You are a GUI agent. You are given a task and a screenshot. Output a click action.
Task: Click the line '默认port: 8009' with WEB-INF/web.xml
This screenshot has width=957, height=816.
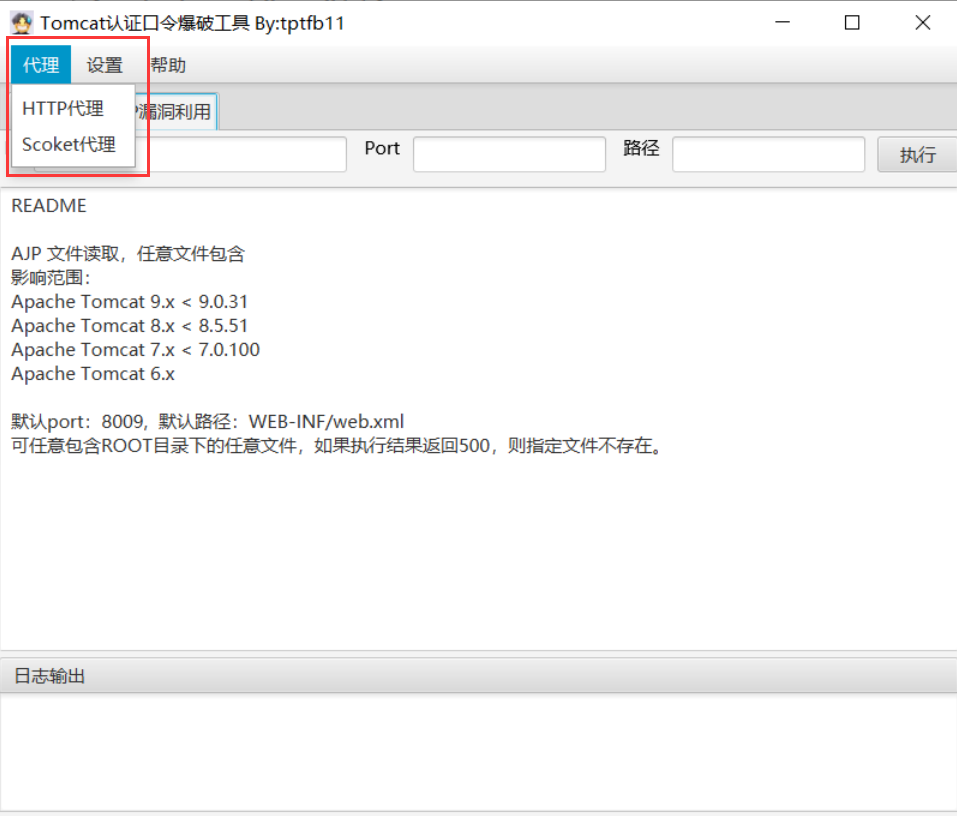208,421
